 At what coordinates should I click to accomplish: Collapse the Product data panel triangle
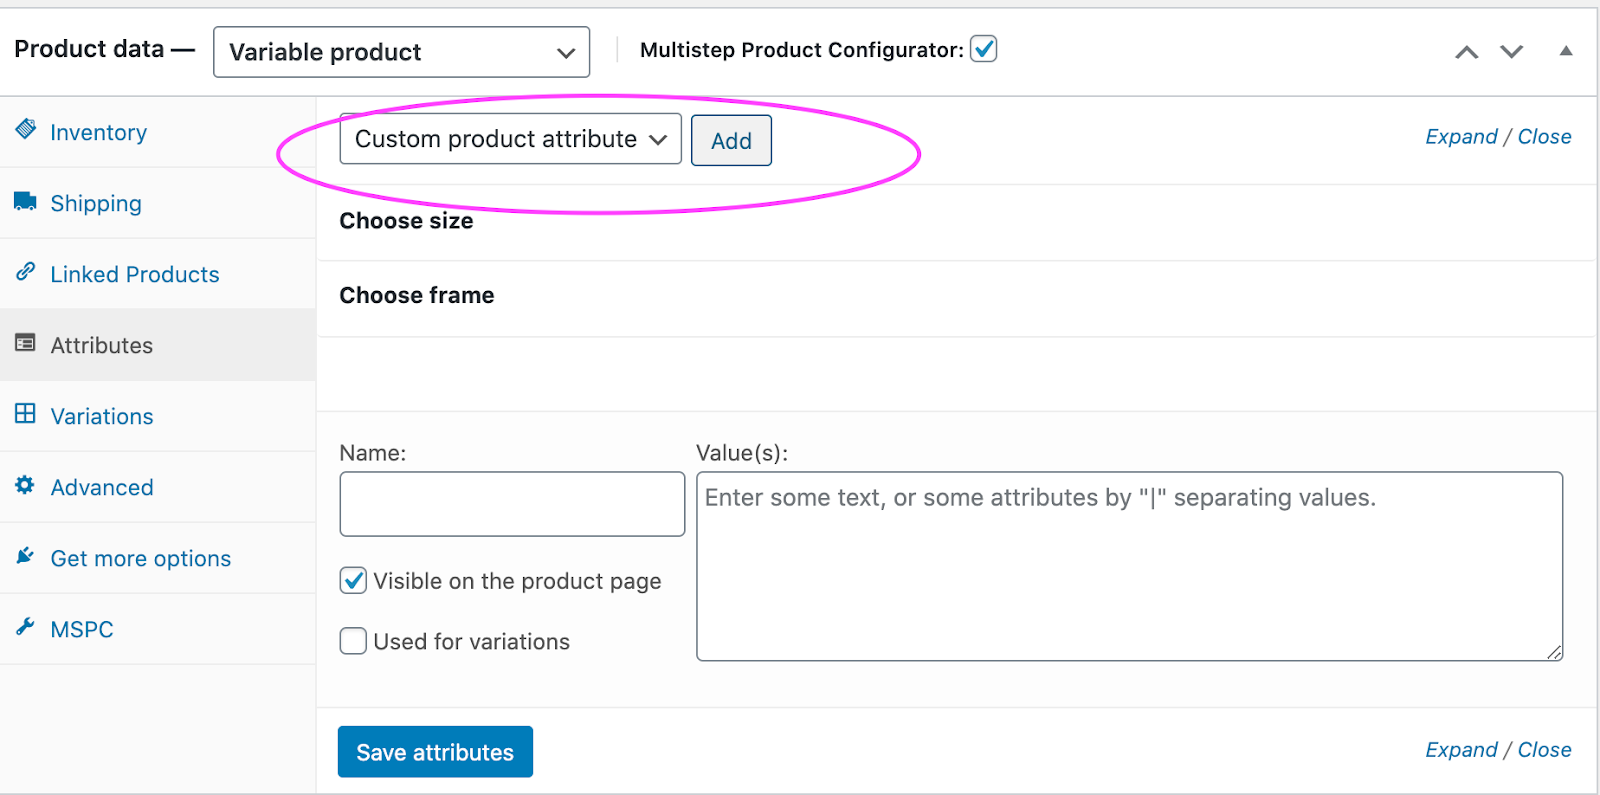click(1566, 51)
